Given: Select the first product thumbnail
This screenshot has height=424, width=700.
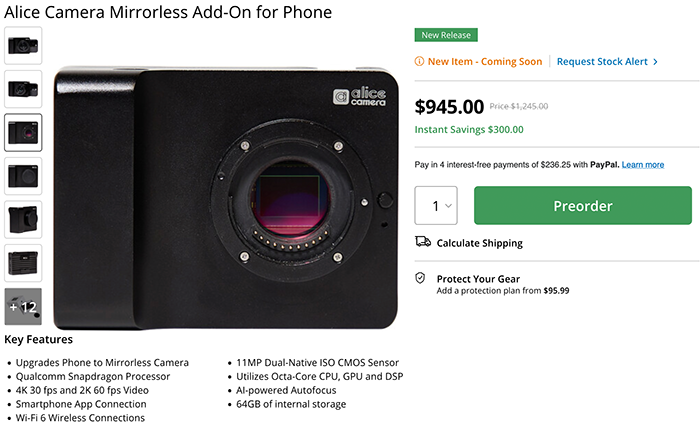Looking at the screenshot, I should pos(23,43).
